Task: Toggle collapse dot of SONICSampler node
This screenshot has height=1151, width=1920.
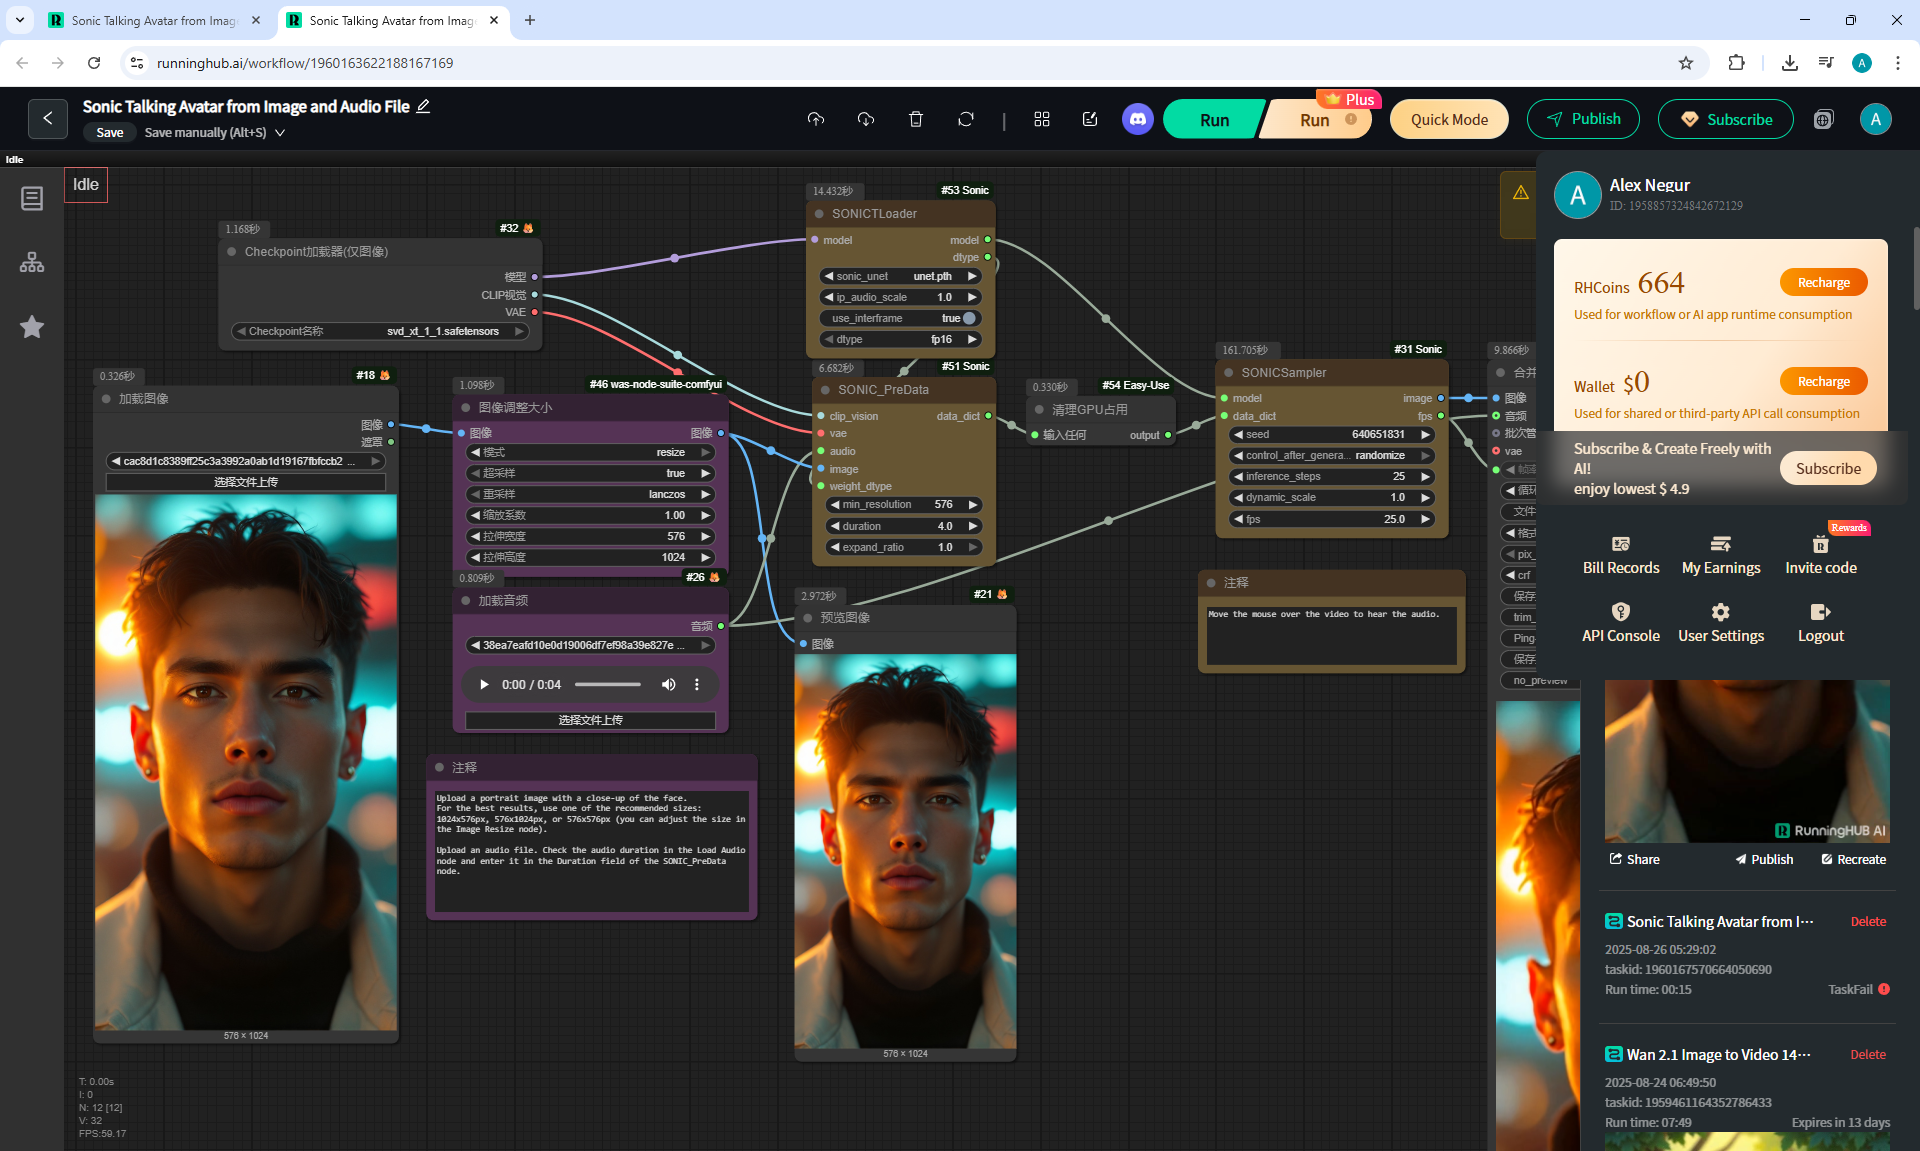Action: [x=1229, y=373]
